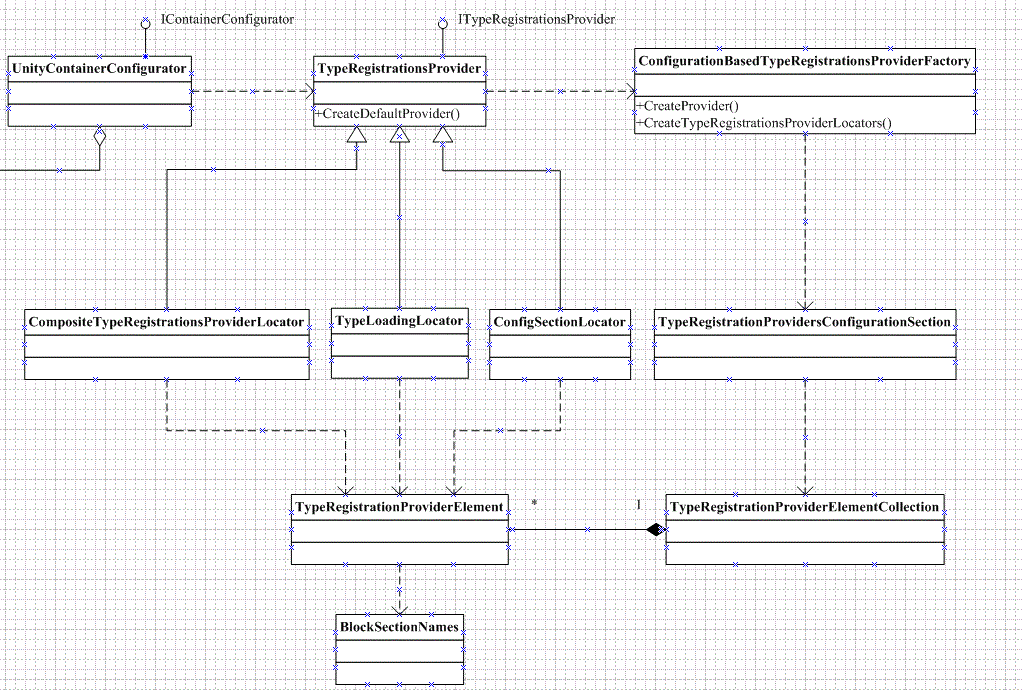
Task: Select dashed connector from ConfigSectionLocator down to Element
Action: 500,430
